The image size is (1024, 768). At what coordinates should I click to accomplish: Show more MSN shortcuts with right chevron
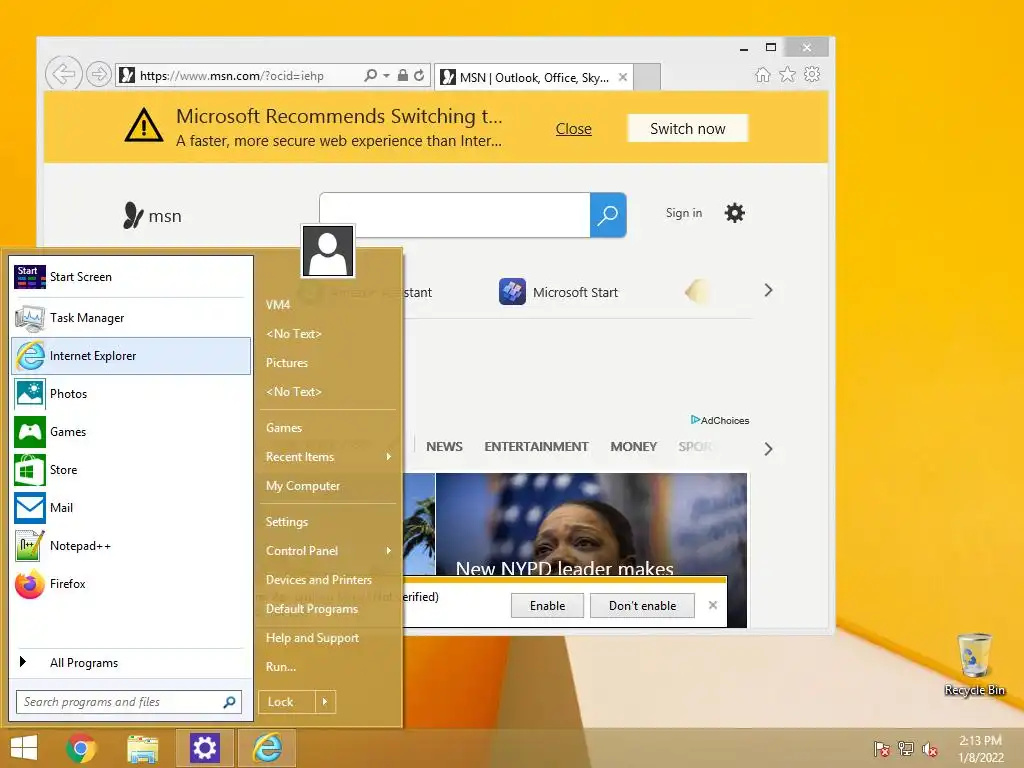click(x=769, y=291)
